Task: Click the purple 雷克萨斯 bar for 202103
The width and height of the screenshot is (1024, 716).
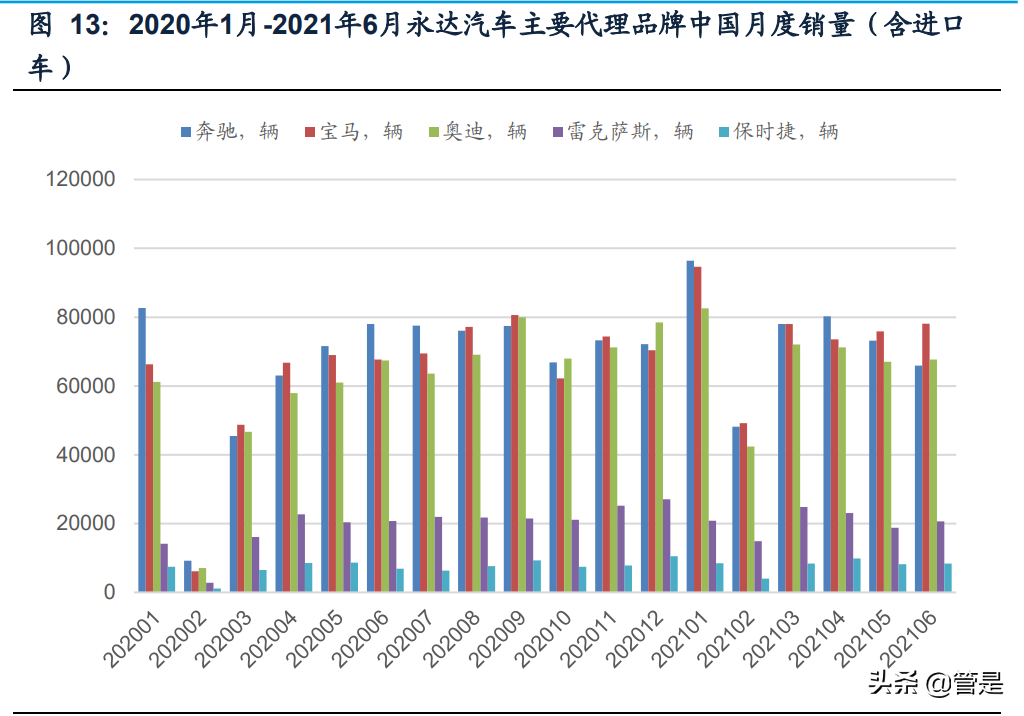Action: (804, 549)
